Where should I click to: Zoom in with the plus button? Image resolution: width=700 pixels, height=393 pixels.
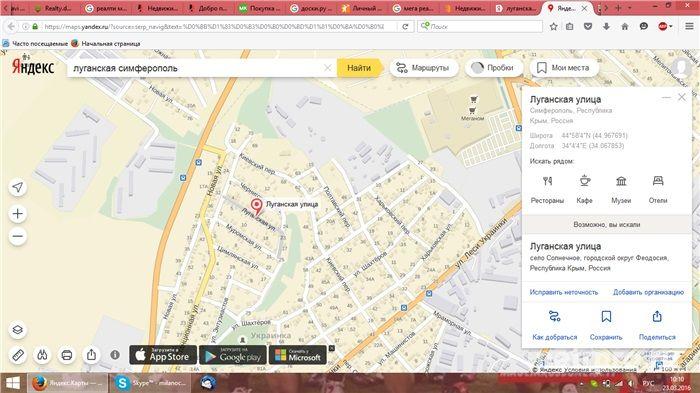pyautogui.click(x=17, y=214)
